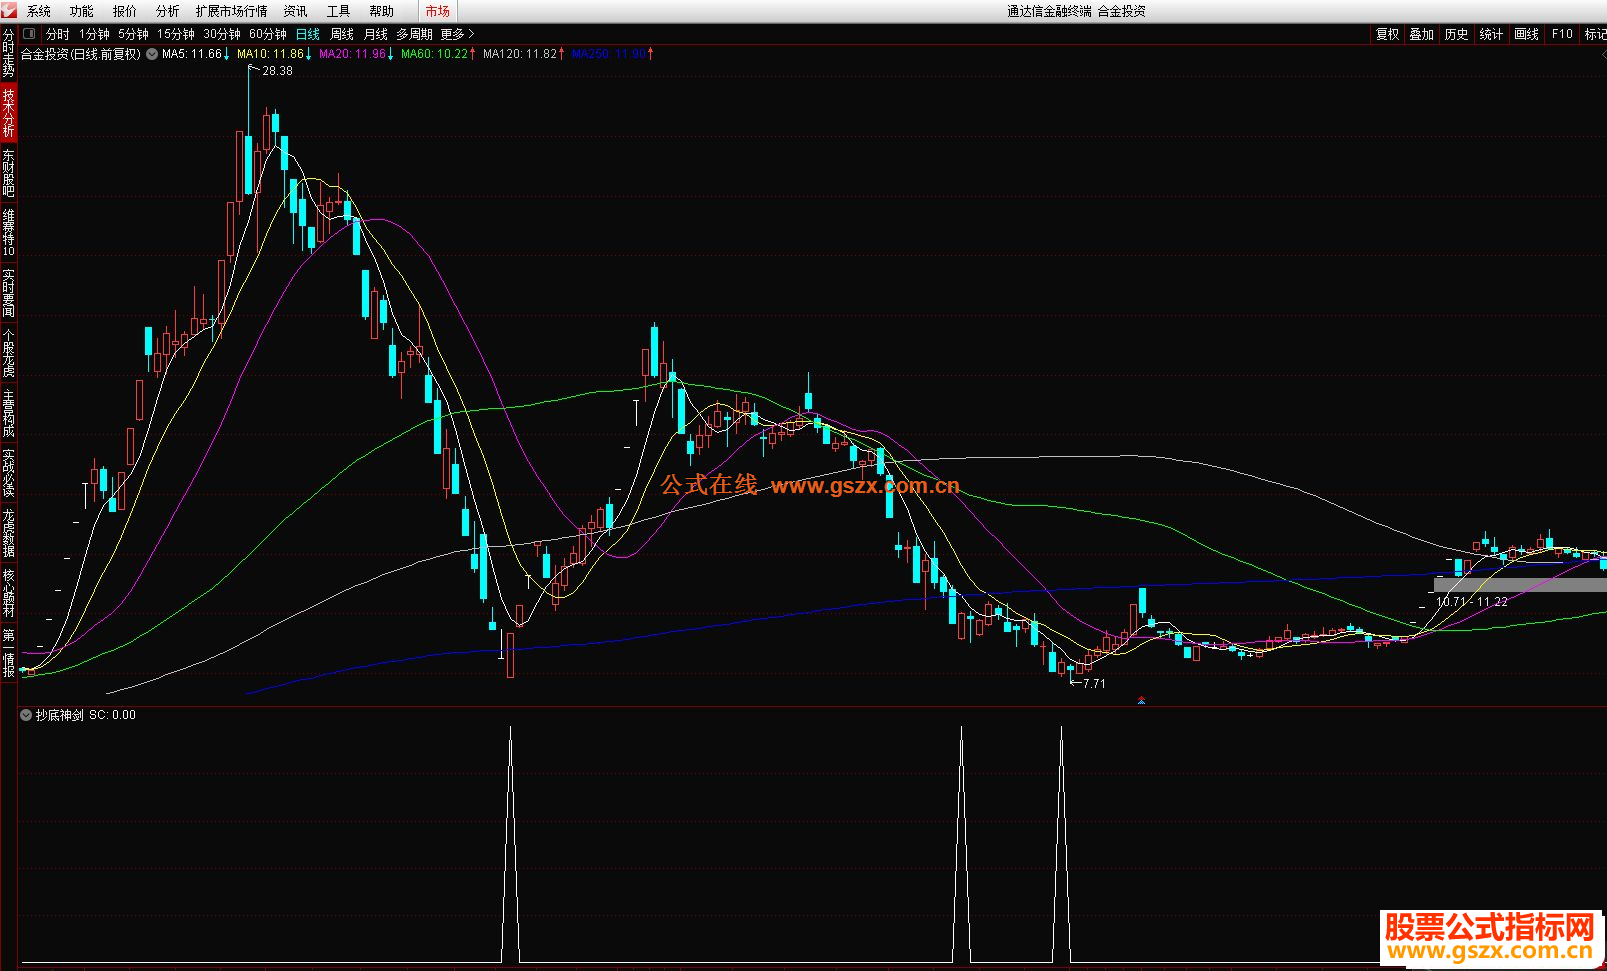1607x971 pixels.
Task: Select the 市场 tab
Action: point(437,11)
